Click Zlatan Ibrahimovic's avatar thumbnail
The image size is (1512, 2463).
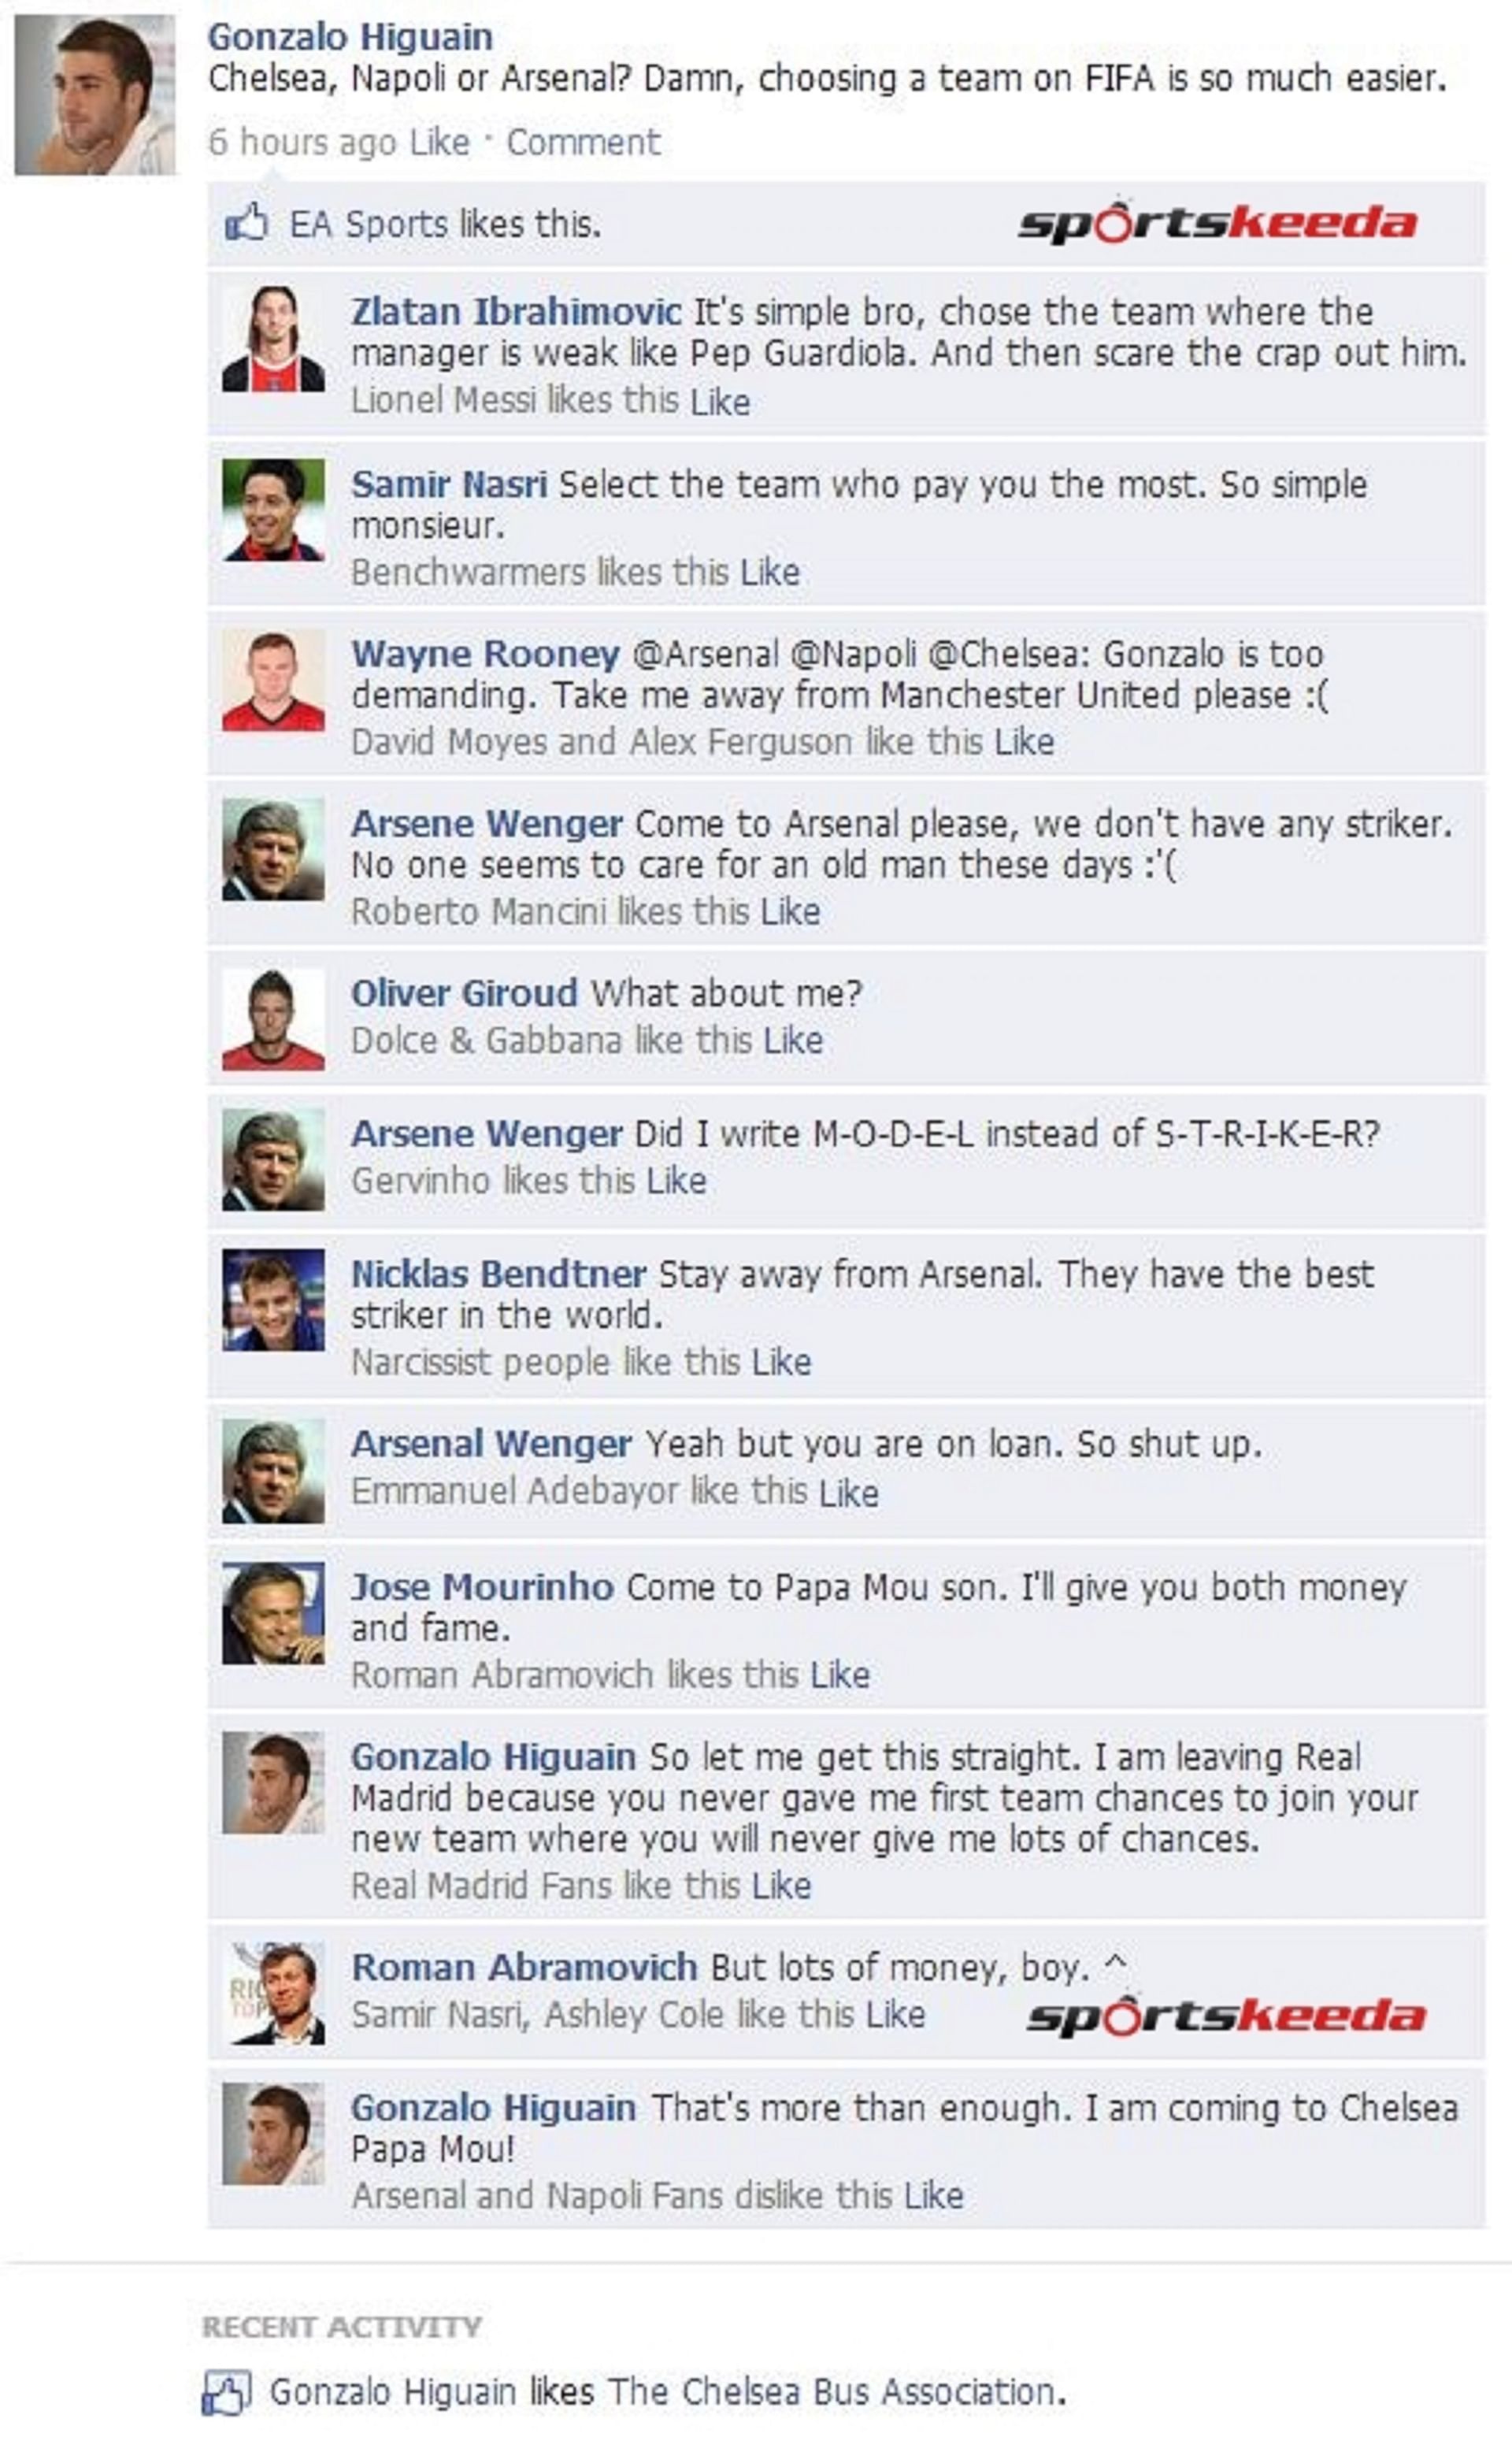click(x=273, y=338)
